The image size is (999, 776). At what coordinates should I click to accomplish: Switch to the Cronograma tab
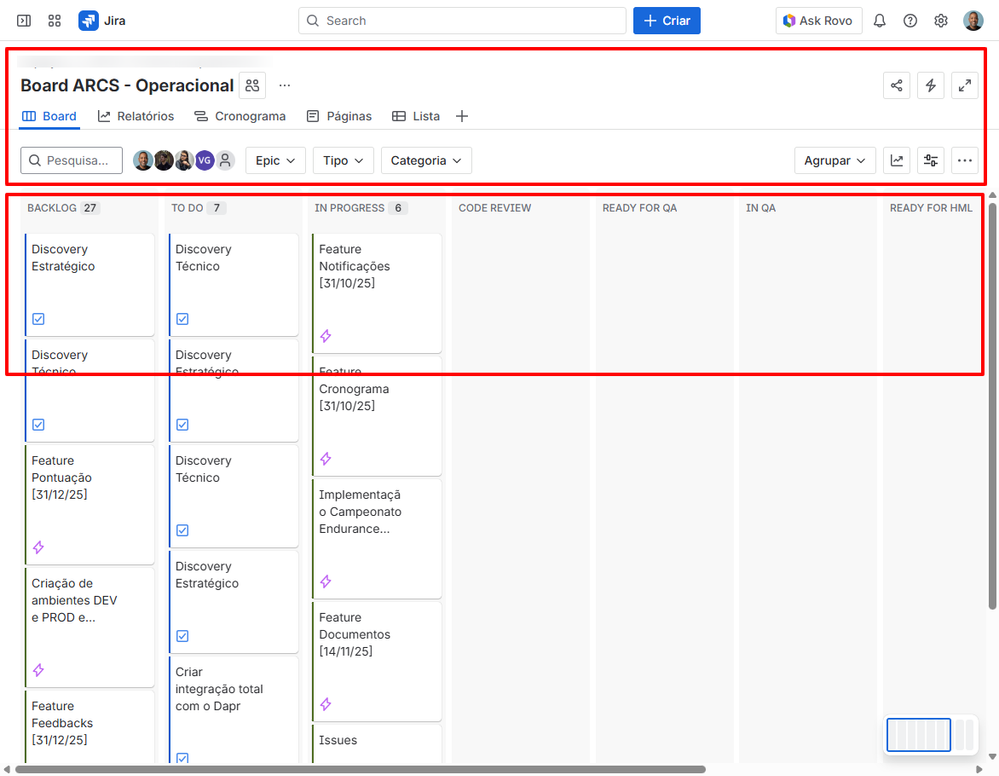(x=240, y=116)
